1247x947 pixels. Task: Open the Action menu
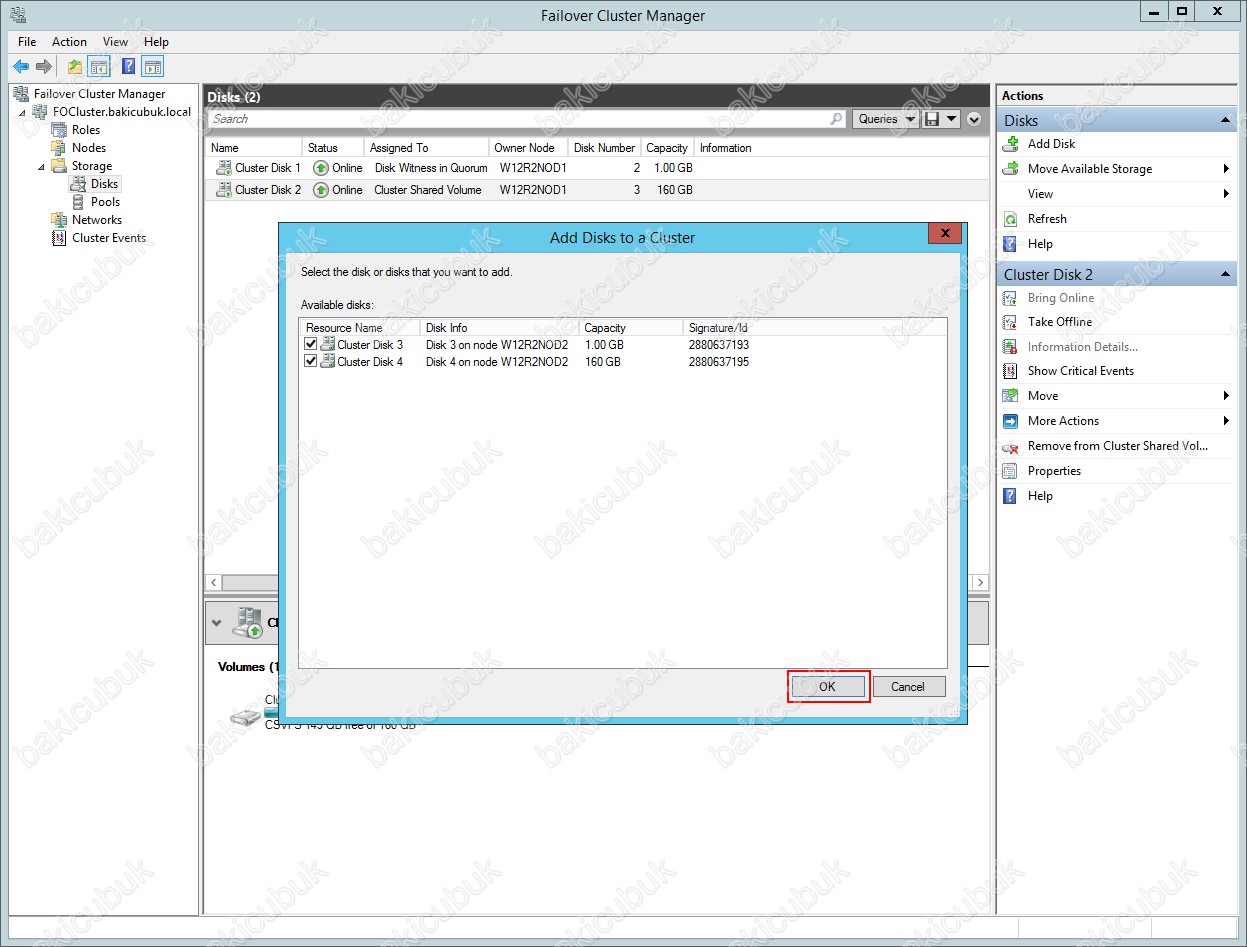(x=69, y=42)
